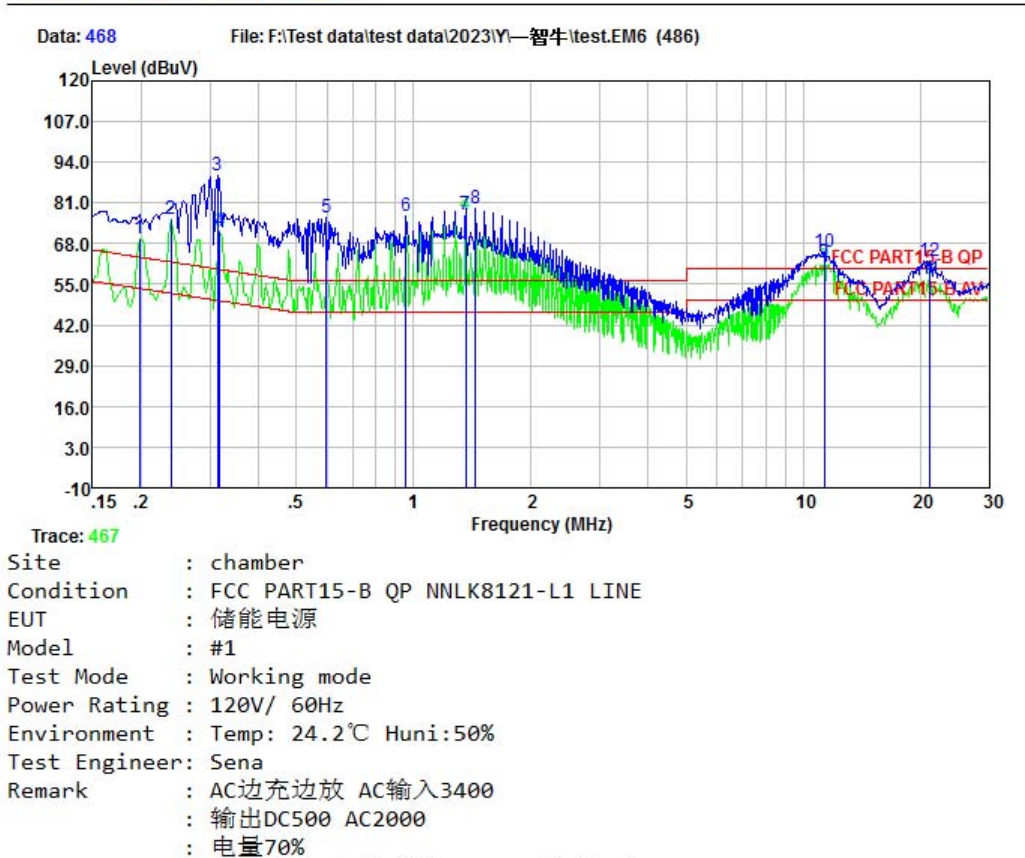Select peak marker 12 near 20 MHz
The height and width of the screenshot is (858, 1025).
click(x=930, y=250)
